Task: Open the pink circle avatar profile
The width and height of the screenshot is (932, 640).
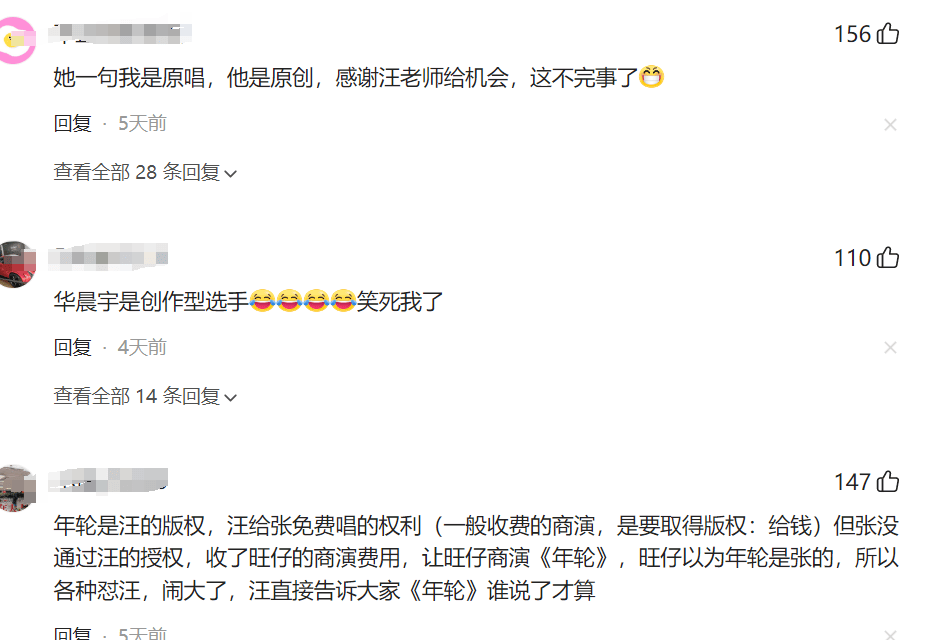Action: pos(17,40)
